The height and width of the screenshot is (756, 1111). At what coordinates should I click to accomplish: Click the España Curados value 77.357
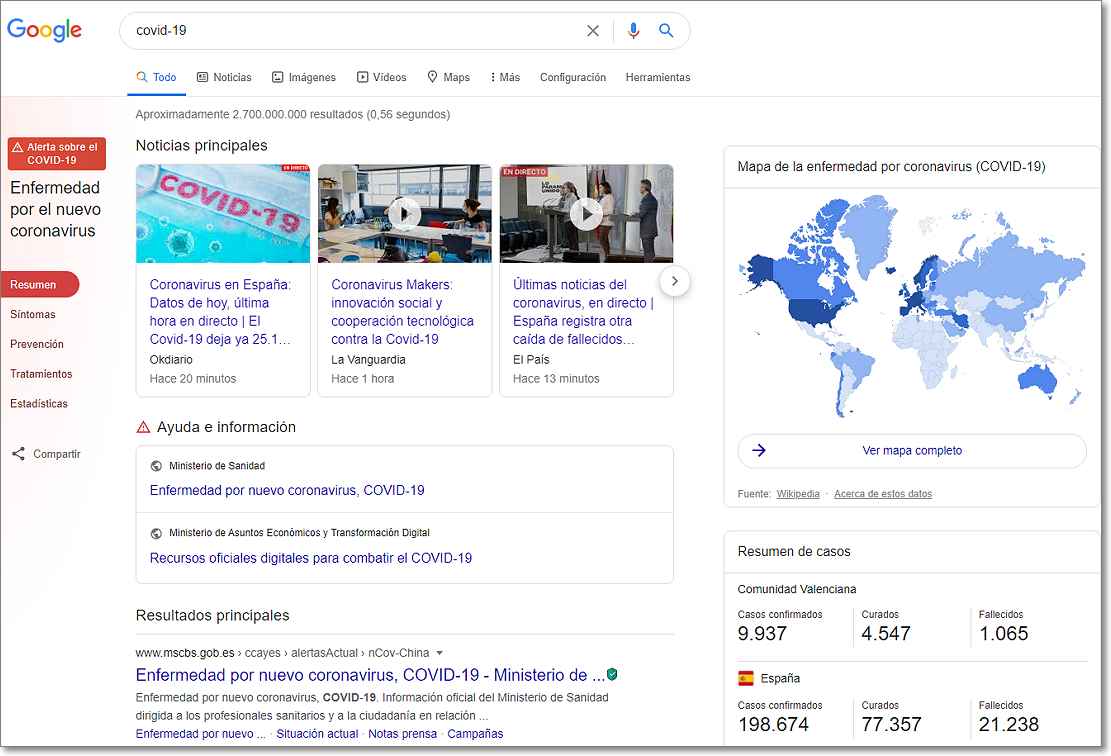[x=891, y=724]
